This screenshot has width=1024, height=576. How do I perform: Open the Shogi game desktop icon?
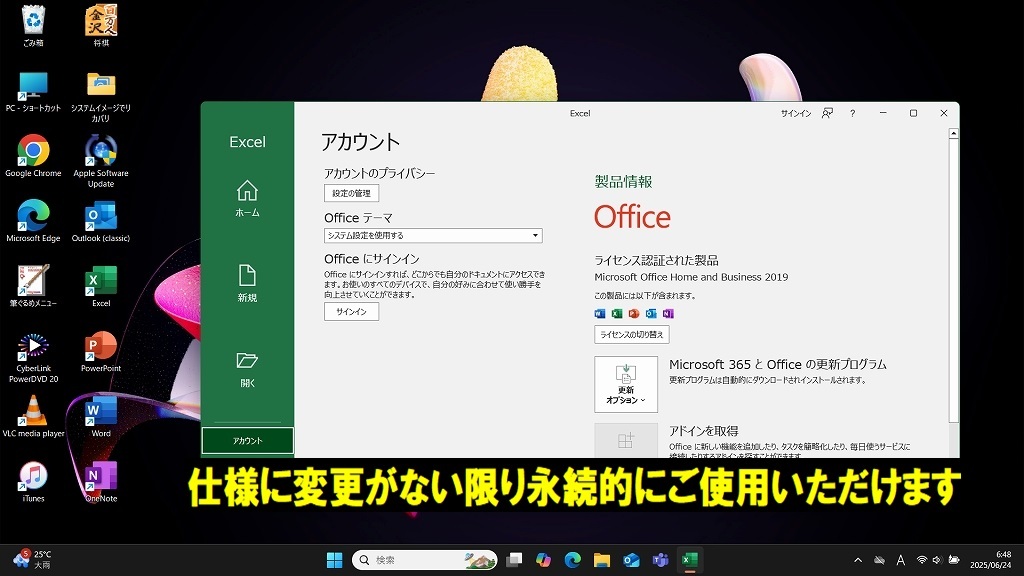tap(101, 25)
